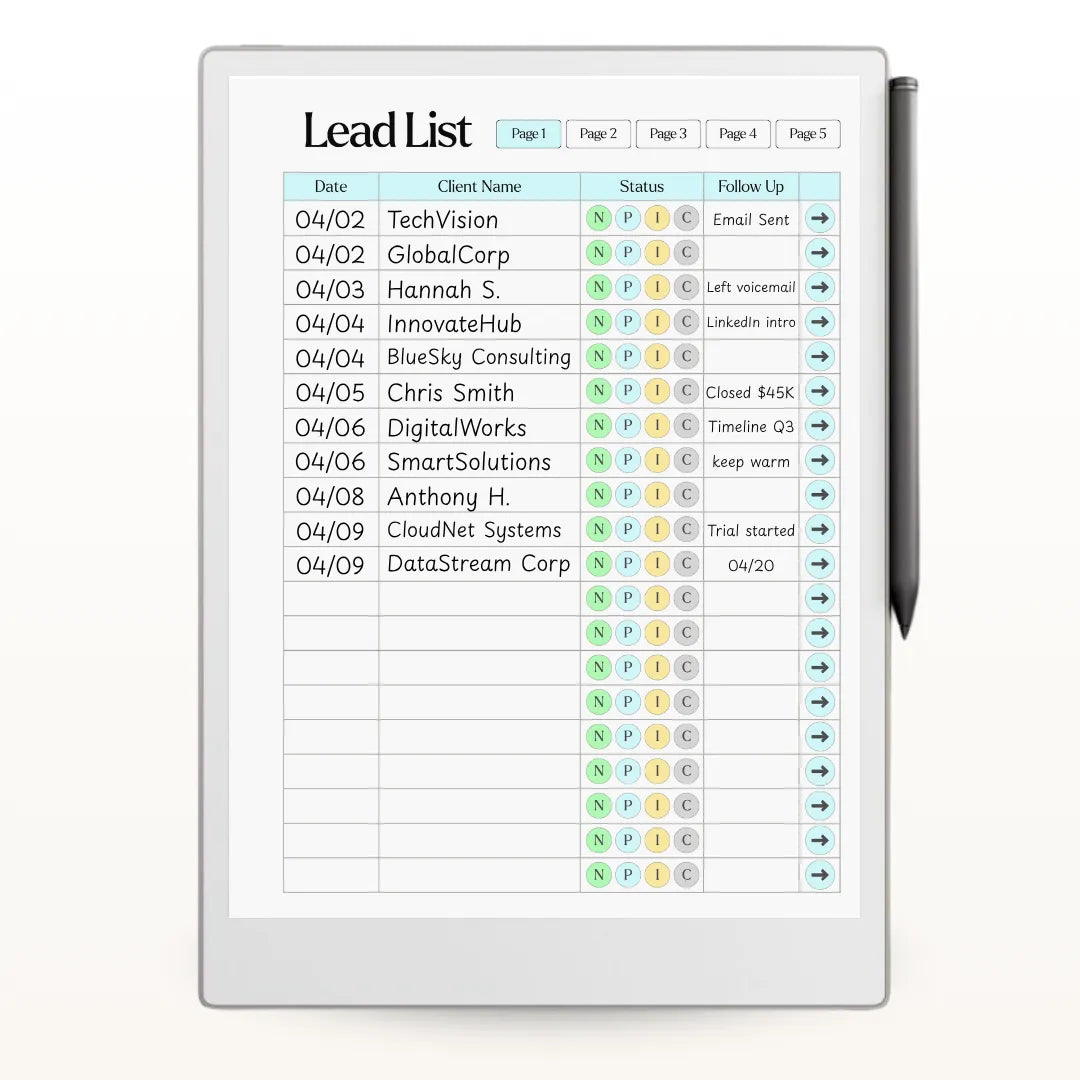Screen dimensions: 1080x1080
Task: Open the arrow link for SmartSolutions row
Action: pos(820,460)
